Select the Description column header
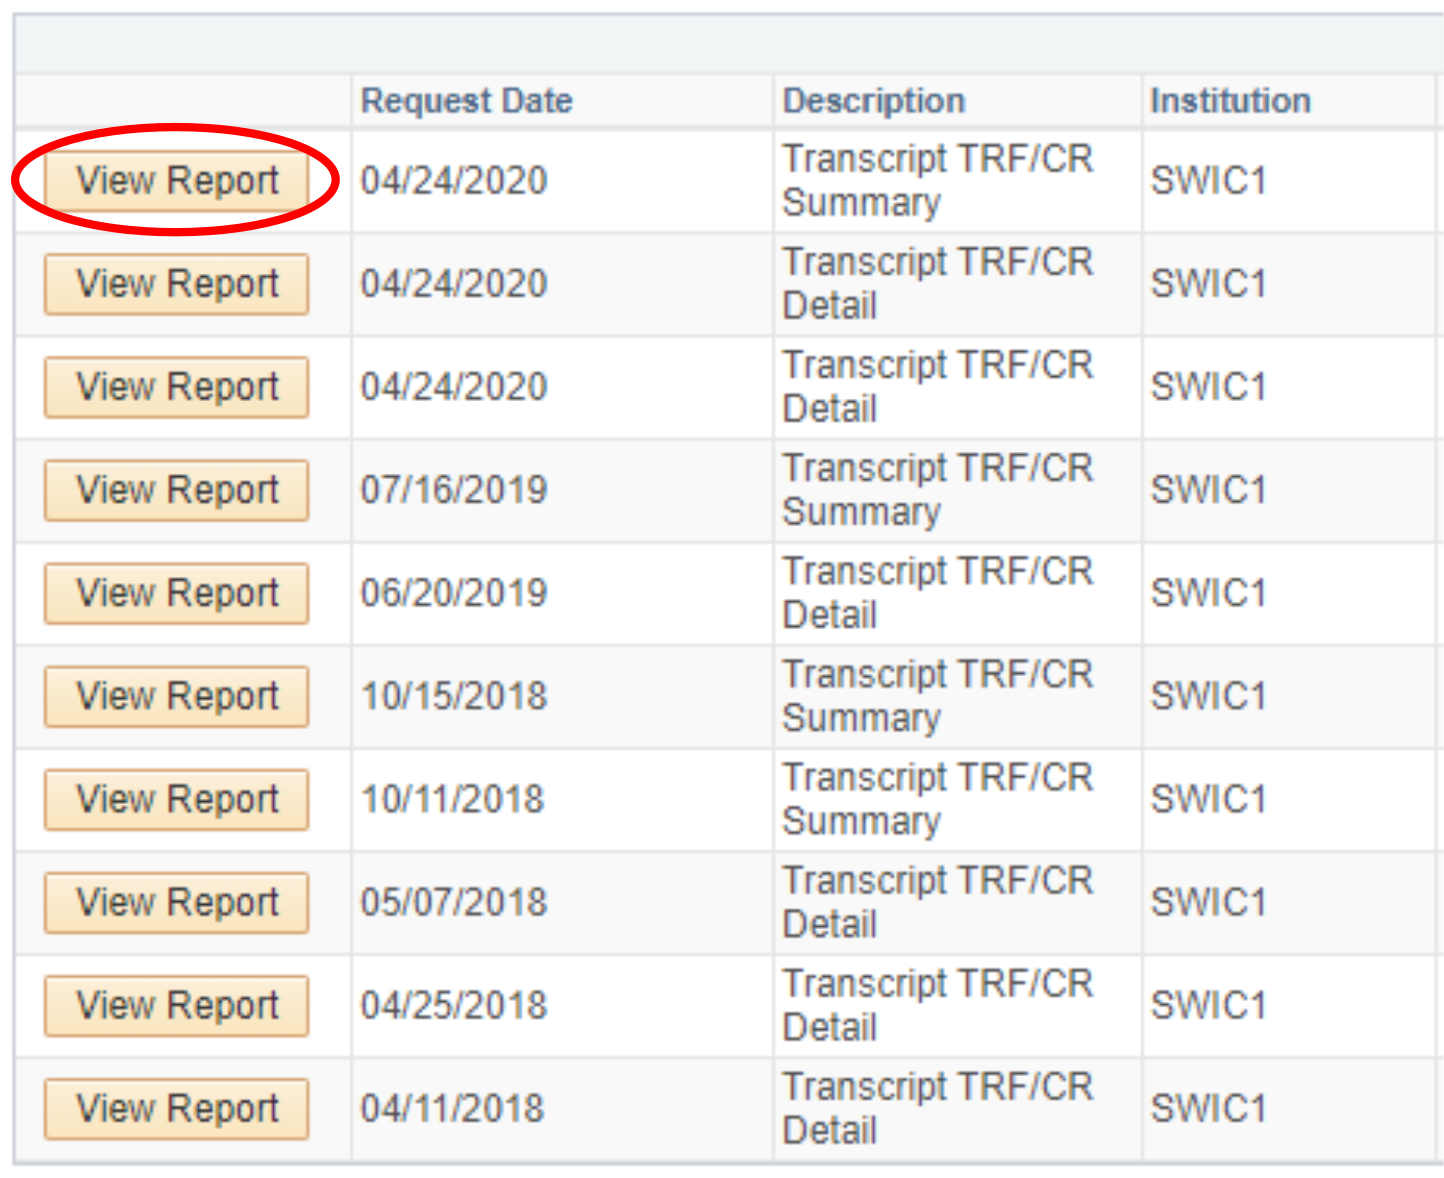The height and width of the screenshot is (1178, 1444). (873, 101)
